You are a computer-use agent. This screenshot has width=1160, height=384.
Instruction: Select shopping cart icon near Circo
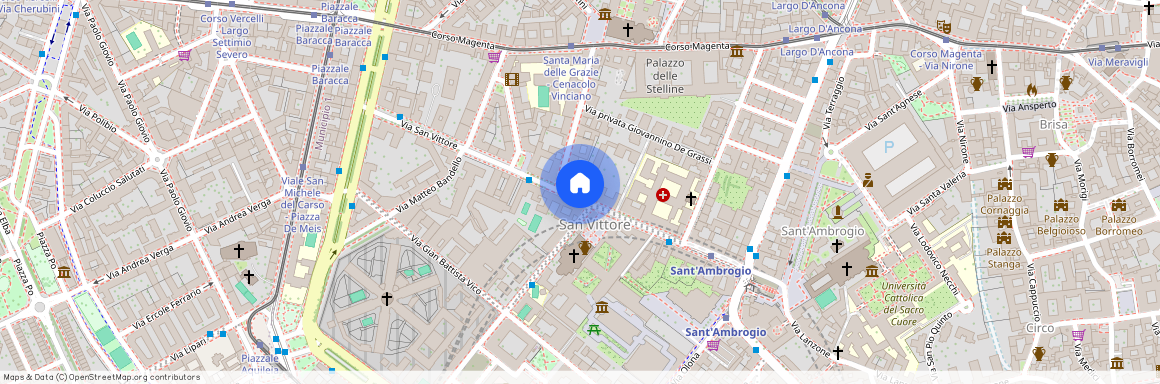click(x=1078, y=335)
